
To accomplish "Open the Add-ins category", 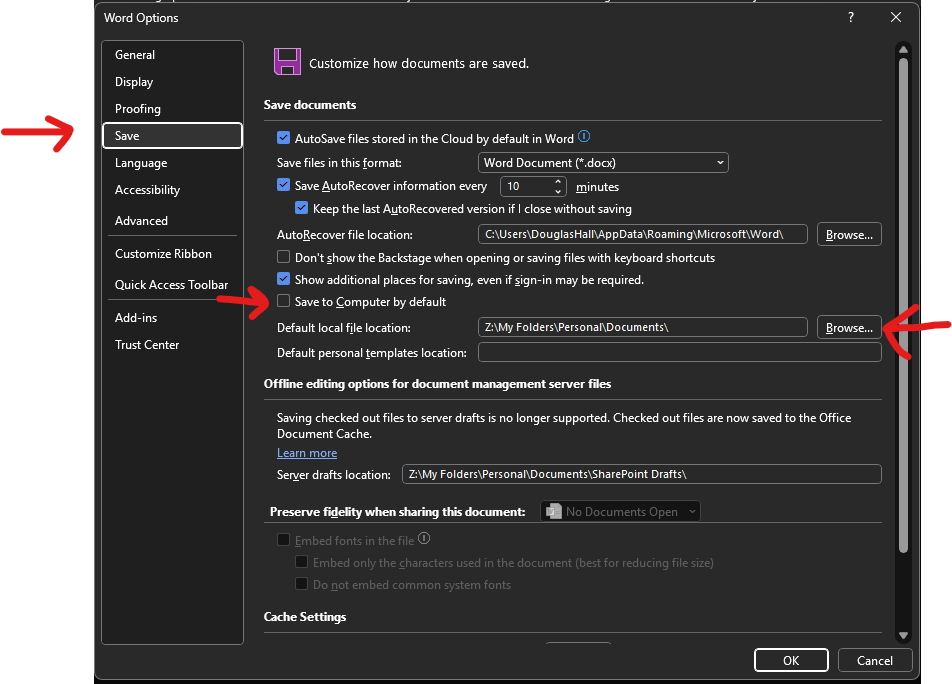I will click(x=172, y=317).
